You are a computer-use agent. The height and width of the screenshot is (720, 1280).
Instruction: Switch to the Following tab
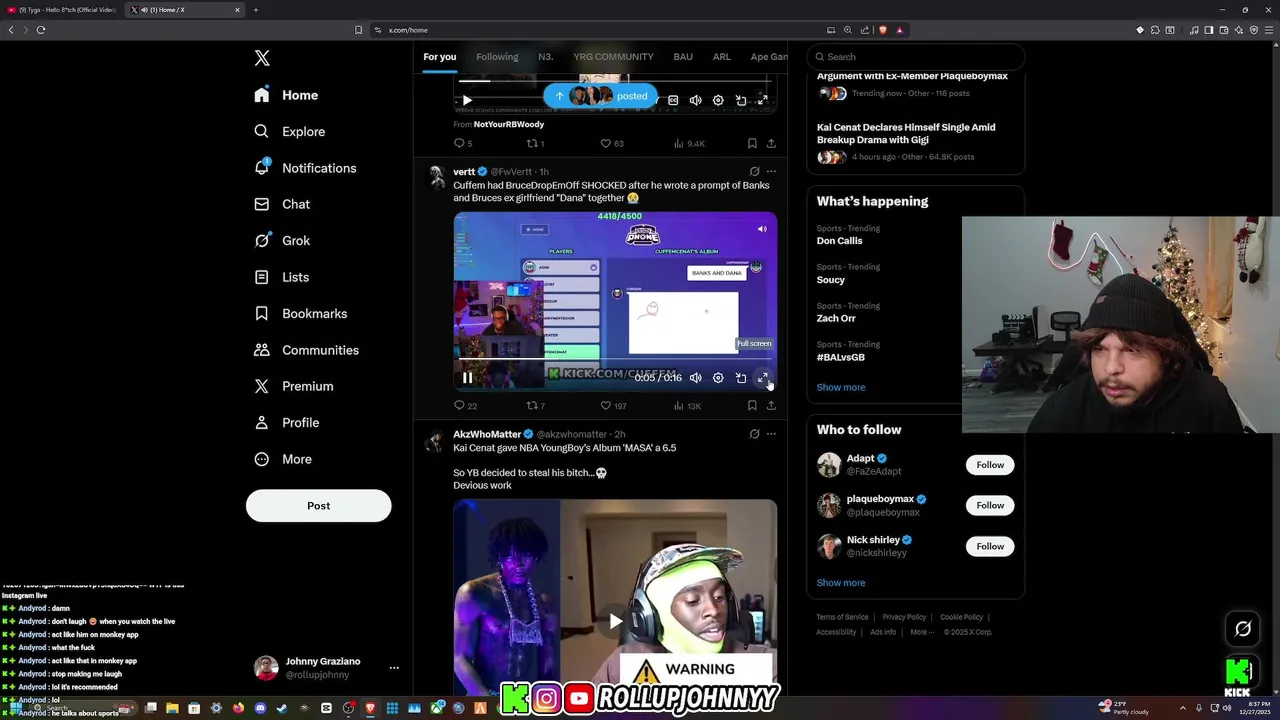point(497,57)
